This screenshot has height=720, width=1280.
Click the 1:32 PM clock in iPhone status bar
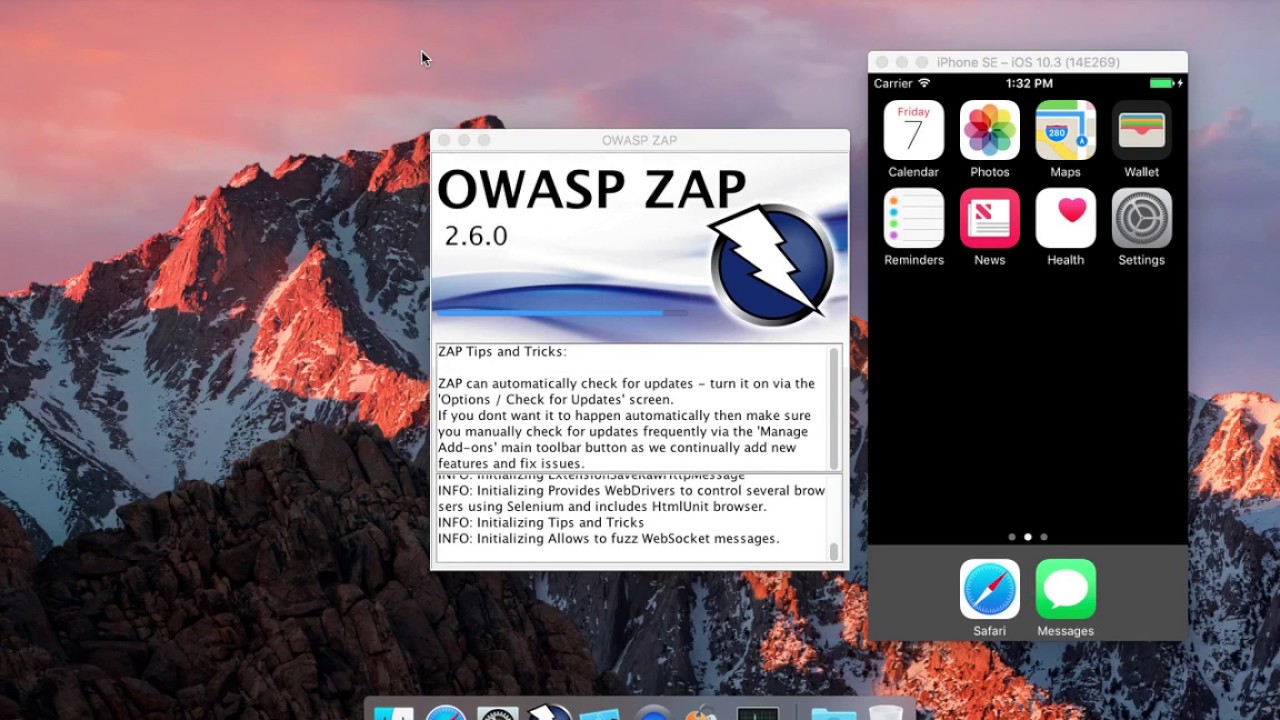point(1029,83)
